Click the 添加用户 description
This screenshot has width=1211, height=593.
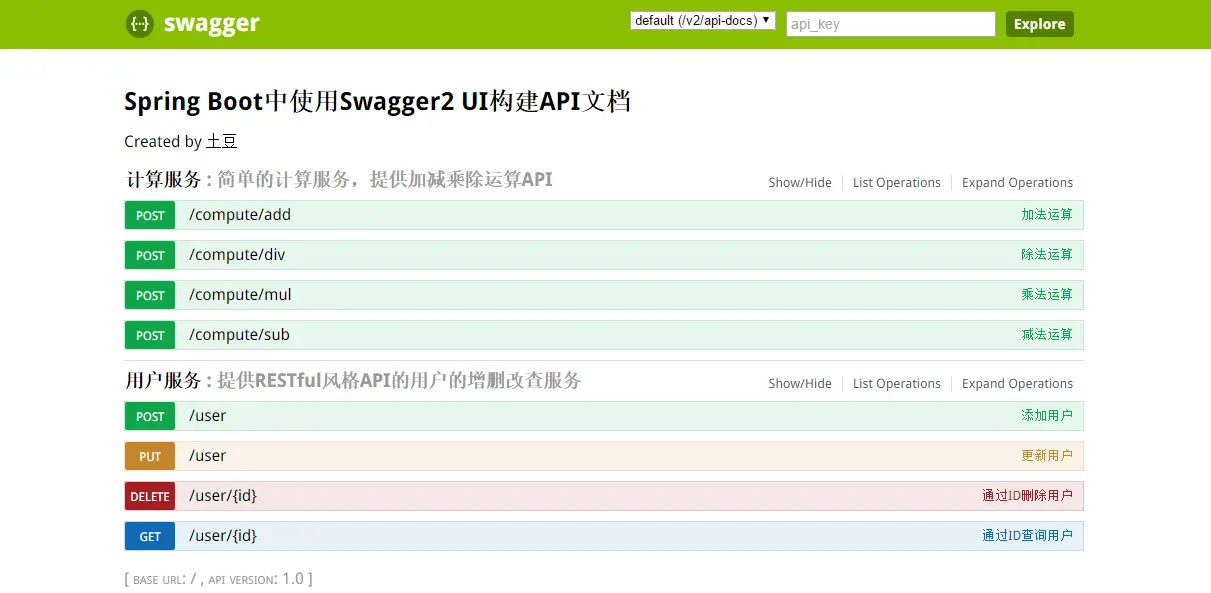click(x=1047, y=416)
